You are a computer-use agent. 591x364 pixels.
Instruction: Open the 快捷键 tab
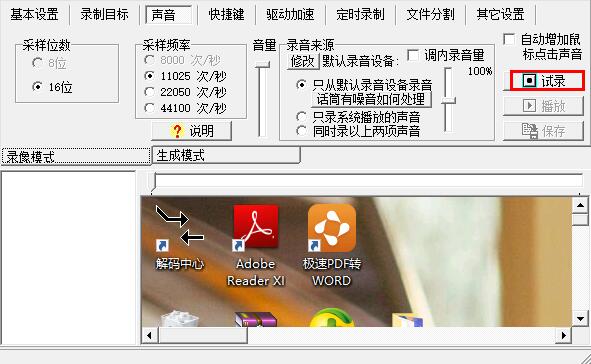click(x=226, y=15)
